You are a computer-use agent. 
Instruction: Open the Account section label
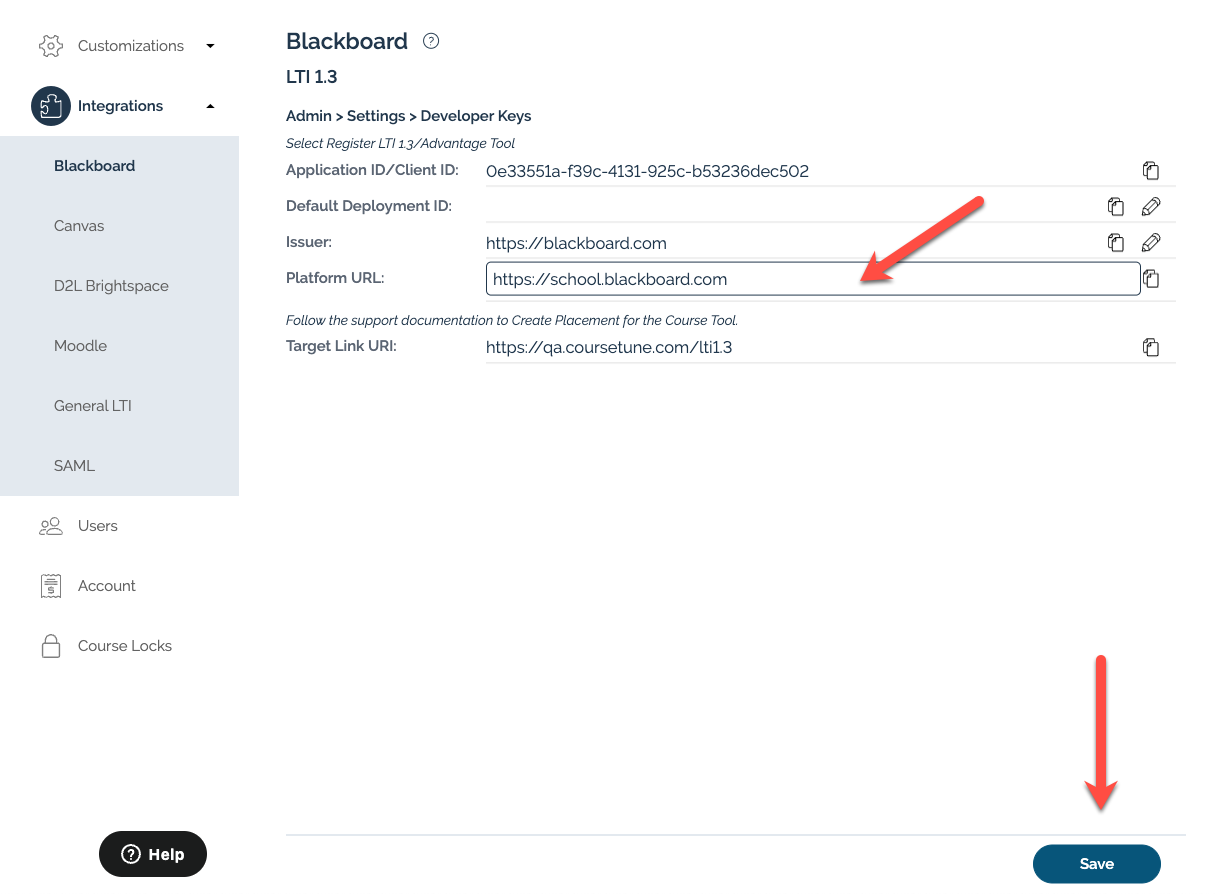tap(107, 586)
